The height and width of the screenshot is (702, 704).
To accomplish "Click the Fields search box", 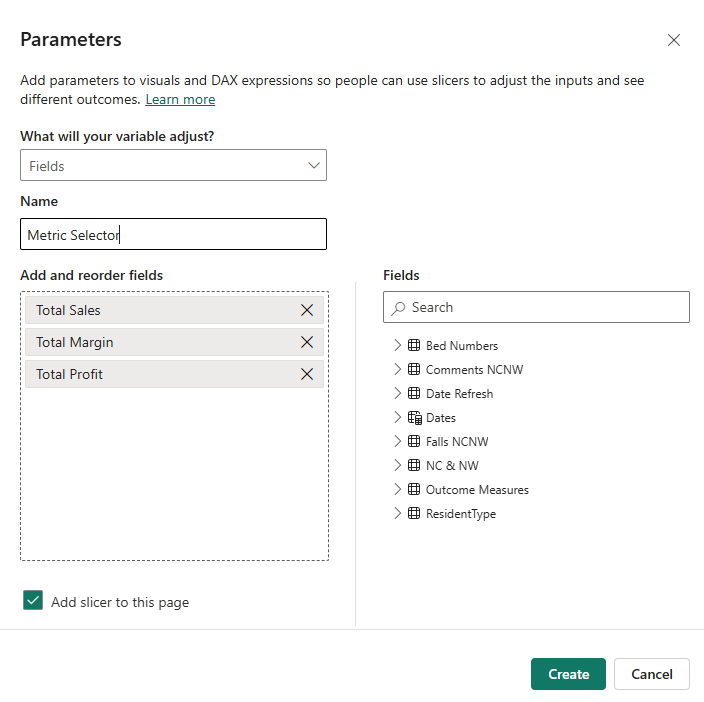I will click(536, 307).
